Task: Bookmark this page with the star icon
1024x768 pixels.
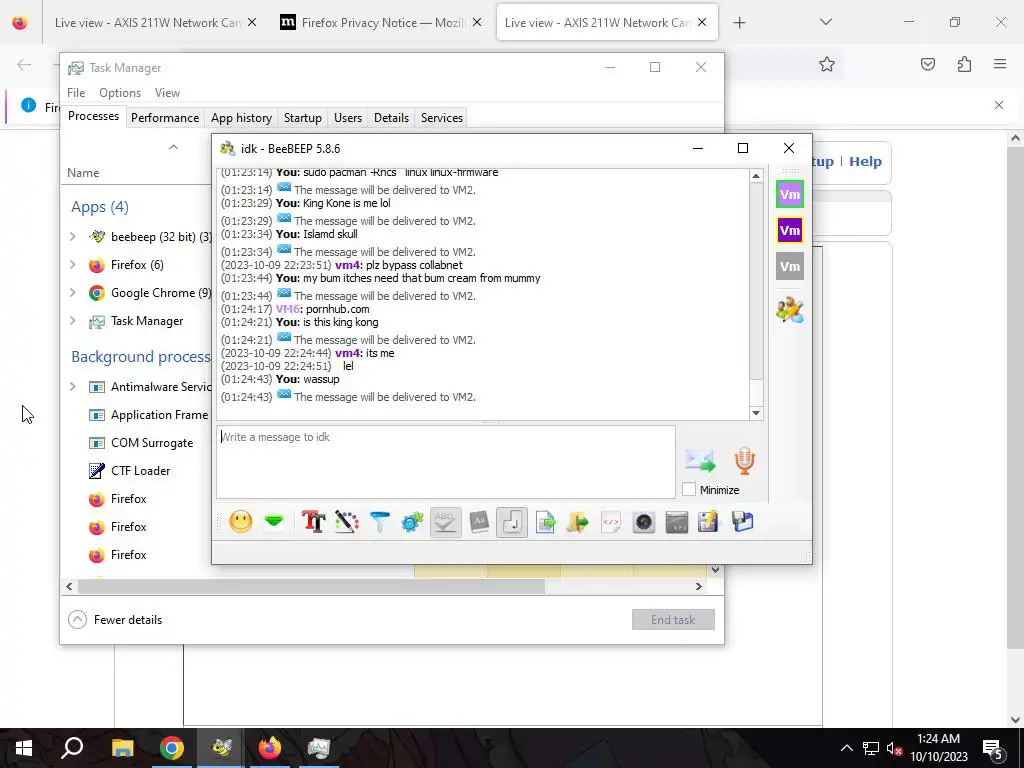Action: click(x=827, y=64)
